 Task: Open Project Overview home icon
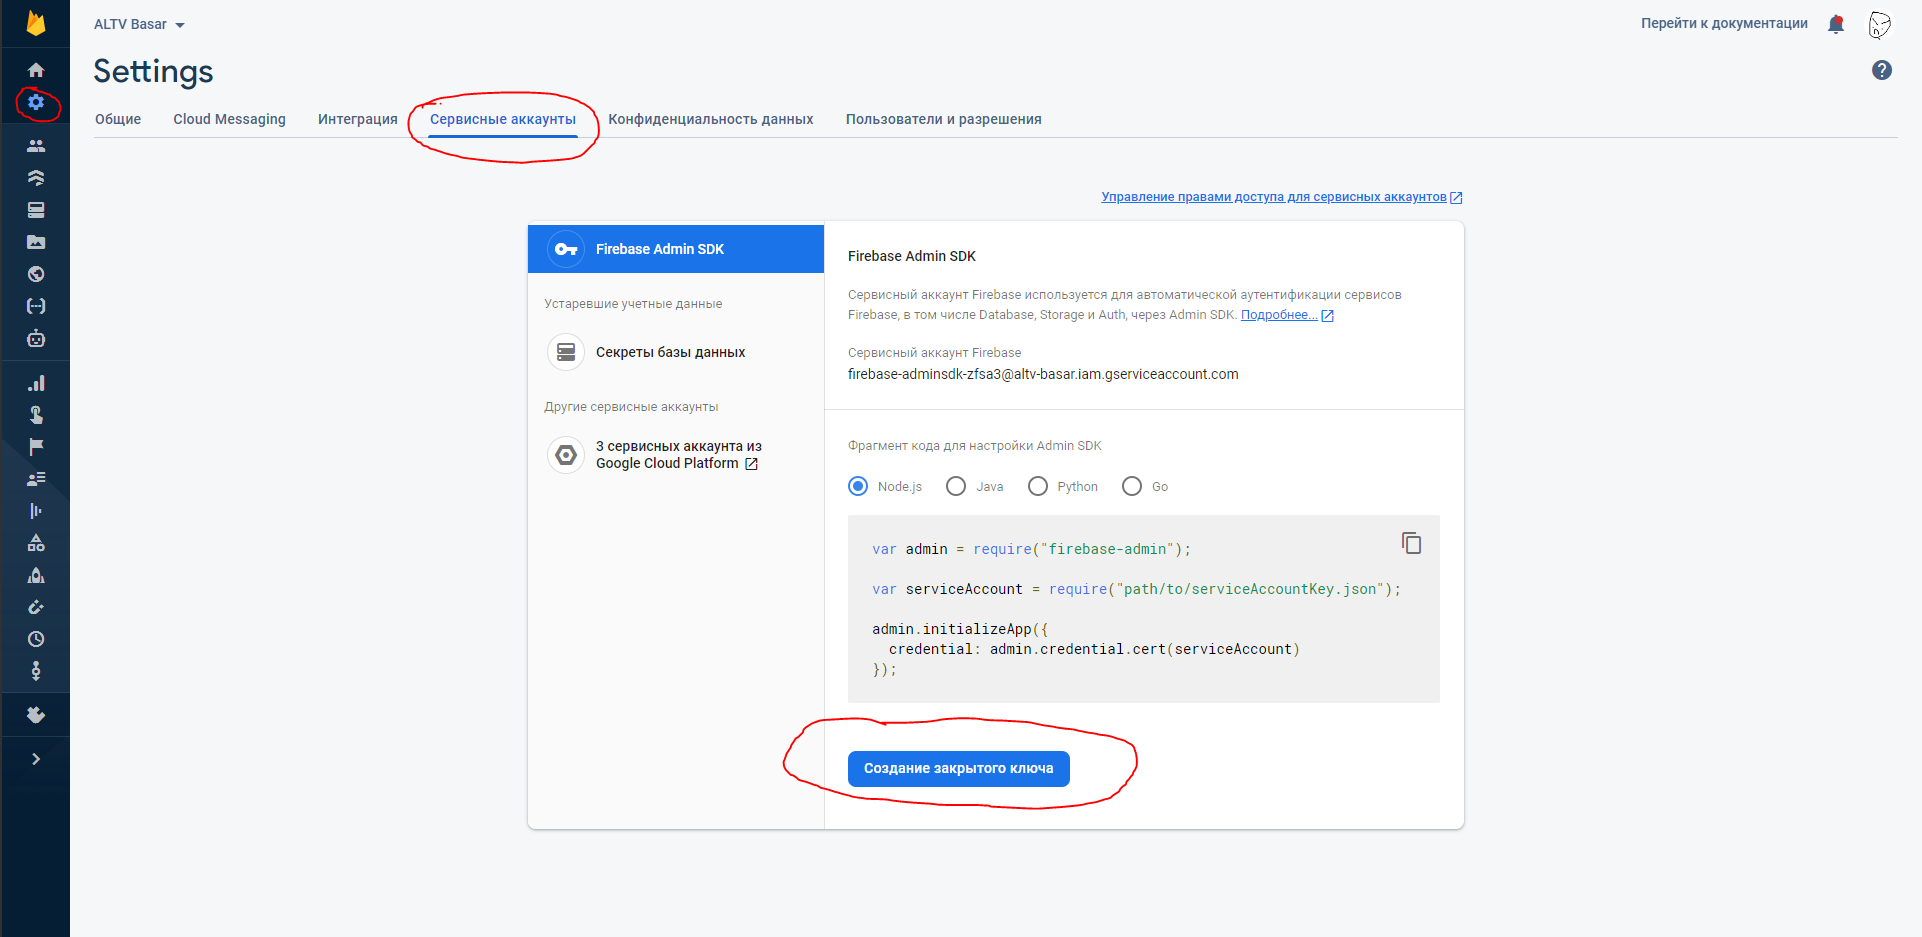(x=36, y=70)
